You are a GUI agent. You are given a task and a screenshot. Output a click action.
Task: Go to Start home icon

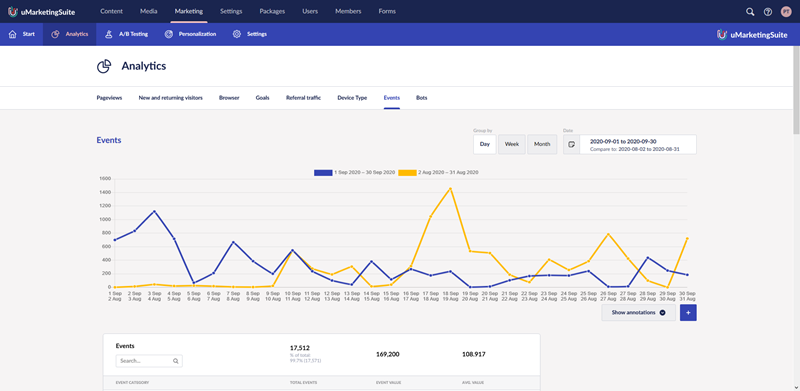pyautogui.click(x=13, y=34)
